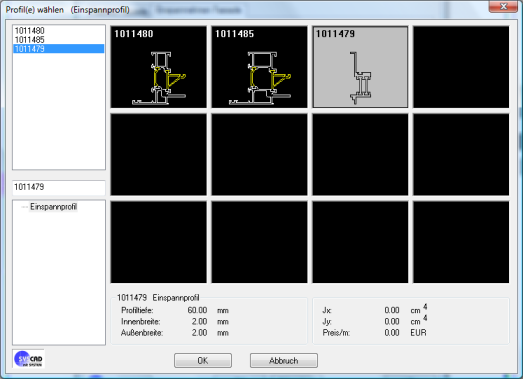
Task: Close the Profil(e) wählen dialog
Action: tap(503, 6)
